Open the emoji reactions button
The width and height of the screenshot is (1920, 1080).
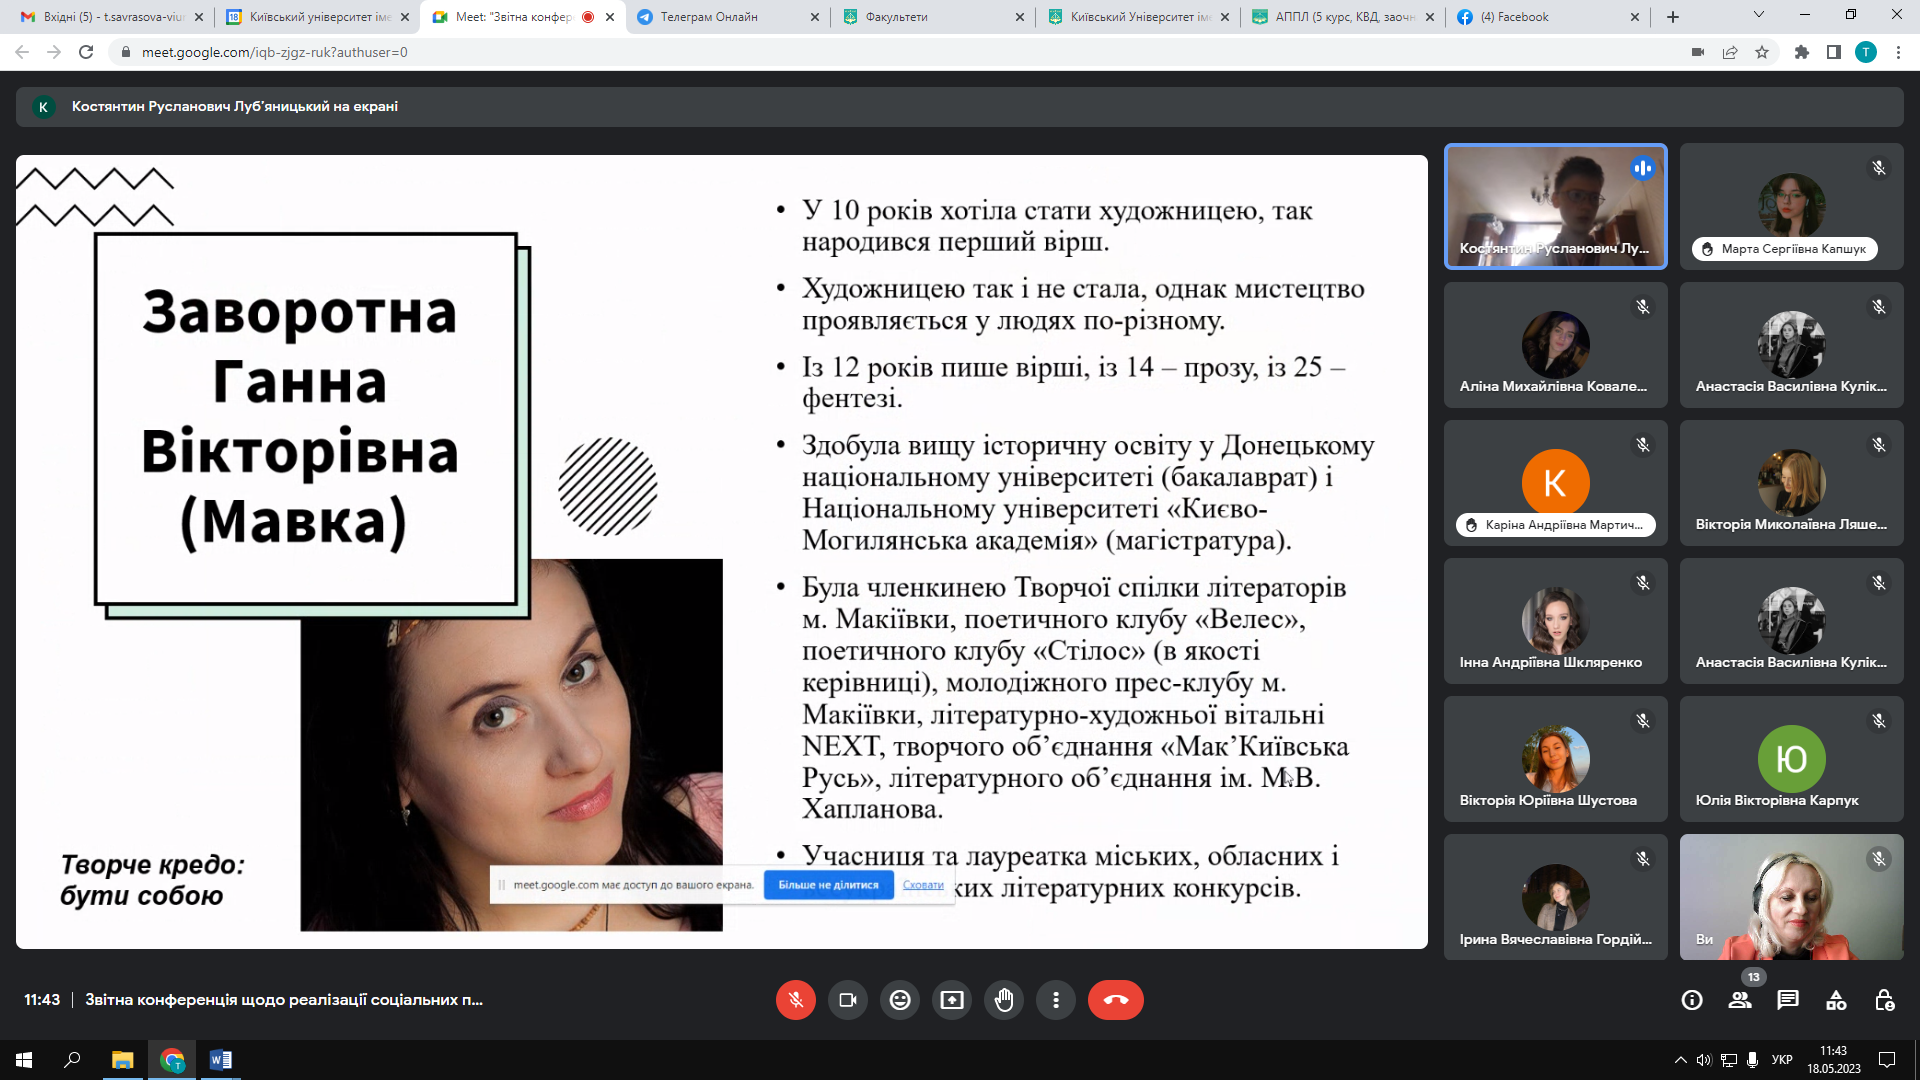point(900,1000)
